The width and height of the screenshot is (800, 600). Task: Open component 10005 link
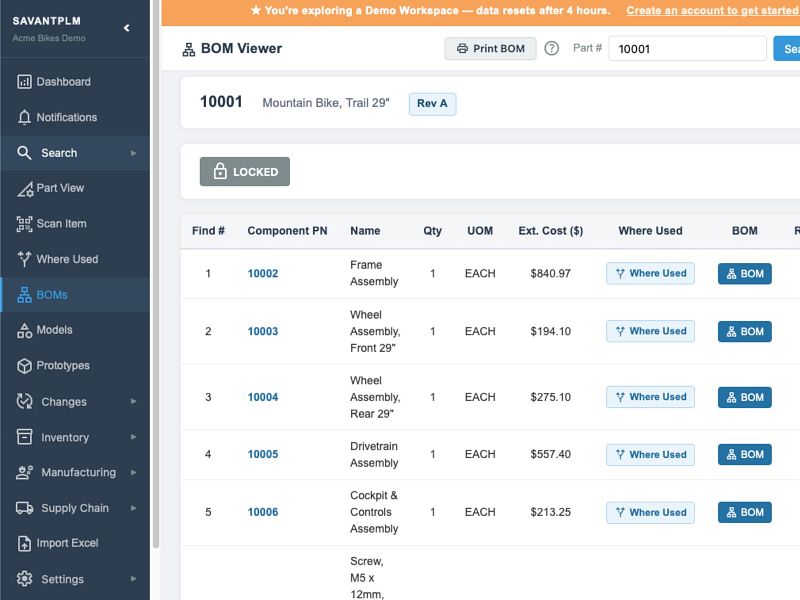coord(263,455)
